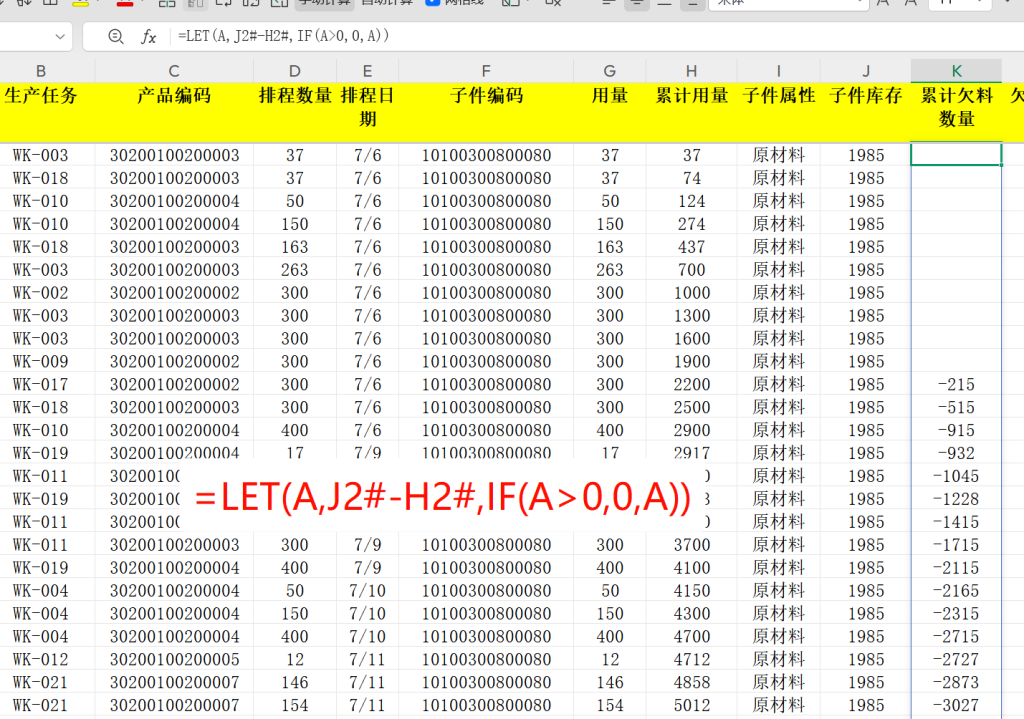Click the -1415 shortage cell

point(956,521)
